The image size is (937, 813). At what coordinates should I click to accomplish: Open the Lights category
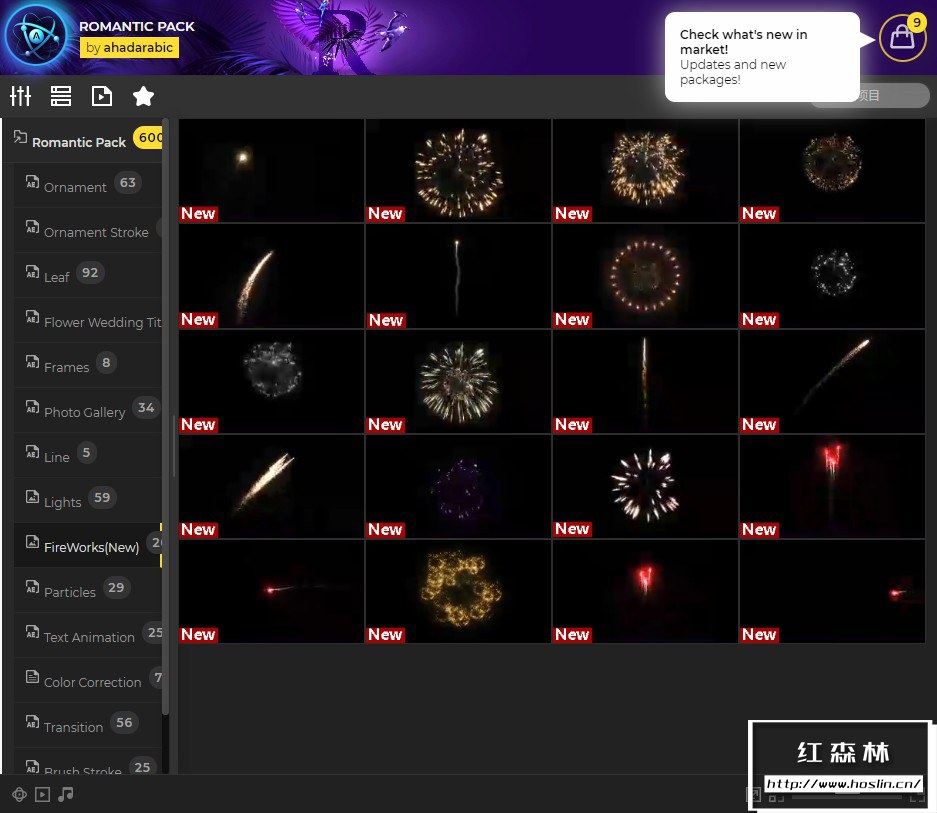(88, 500)
